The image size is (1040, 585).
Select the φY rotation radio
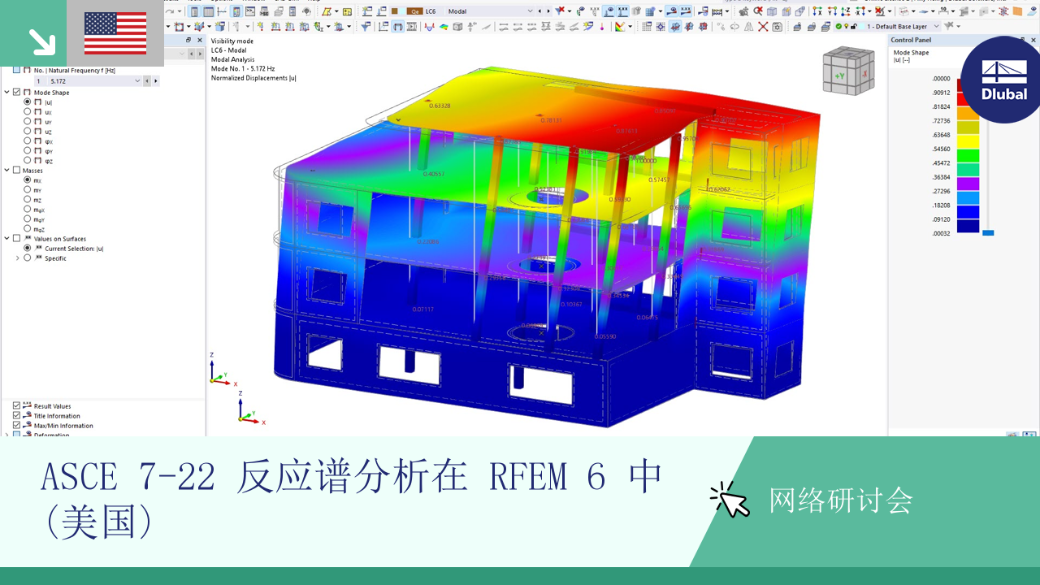pos(27,151)
